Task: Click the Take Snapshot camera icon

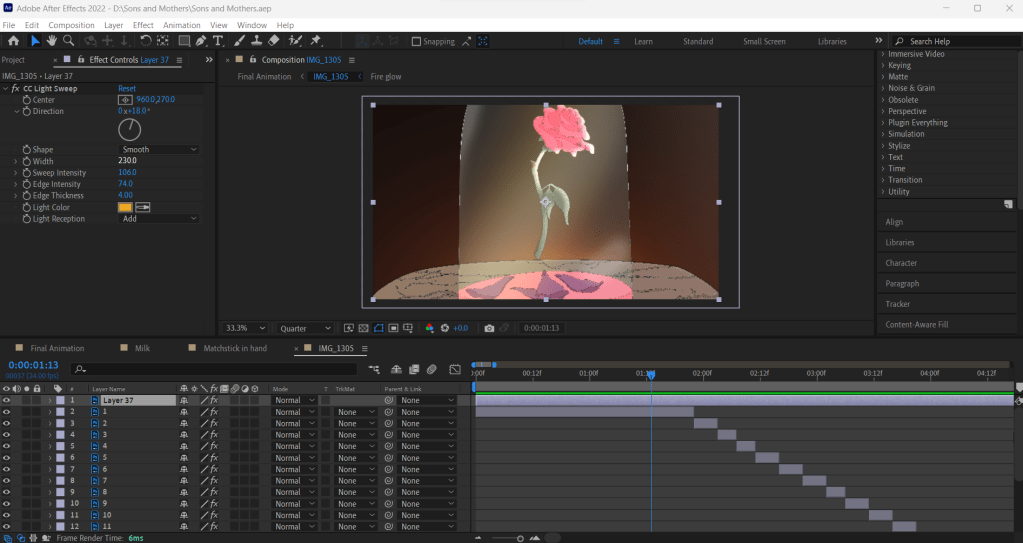Action: [489, 328]
